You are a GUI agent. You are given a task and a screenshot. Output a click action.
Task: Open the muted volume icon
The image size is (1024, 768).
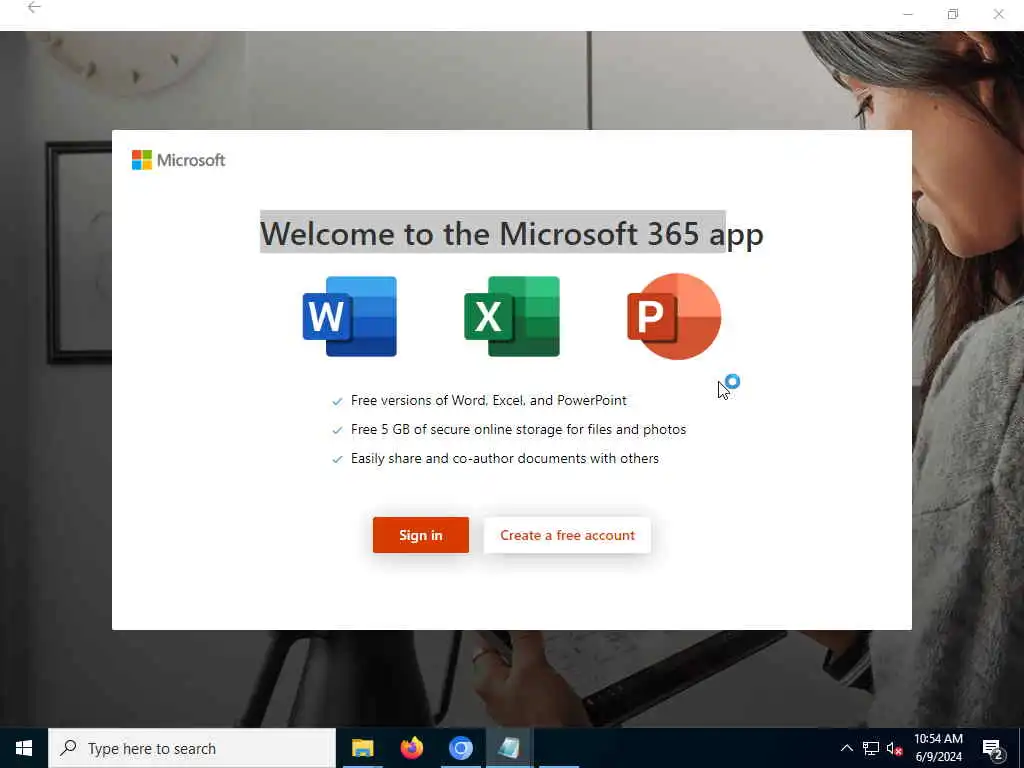895,749
